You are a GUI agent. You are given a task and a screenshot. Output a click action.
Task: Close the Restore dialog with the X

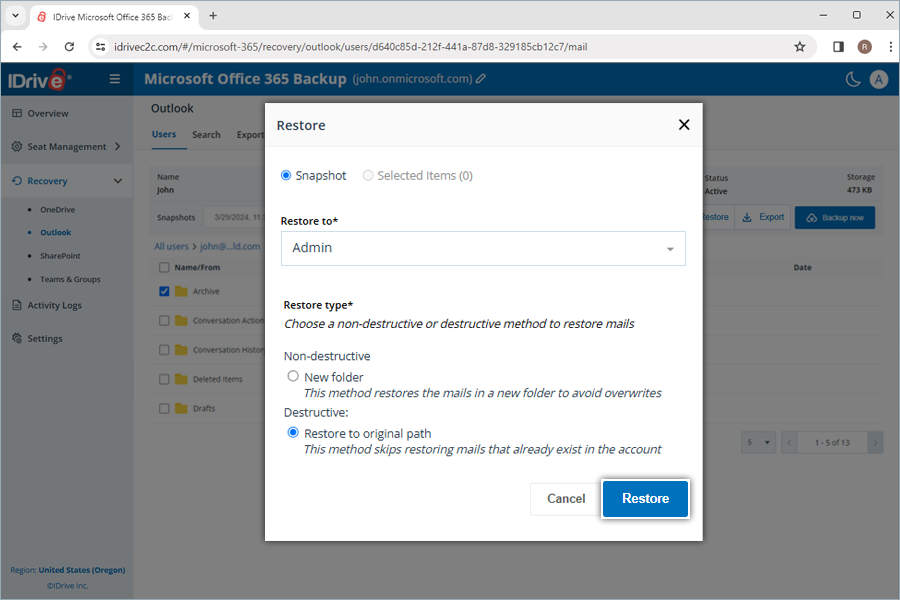(684, 124)
